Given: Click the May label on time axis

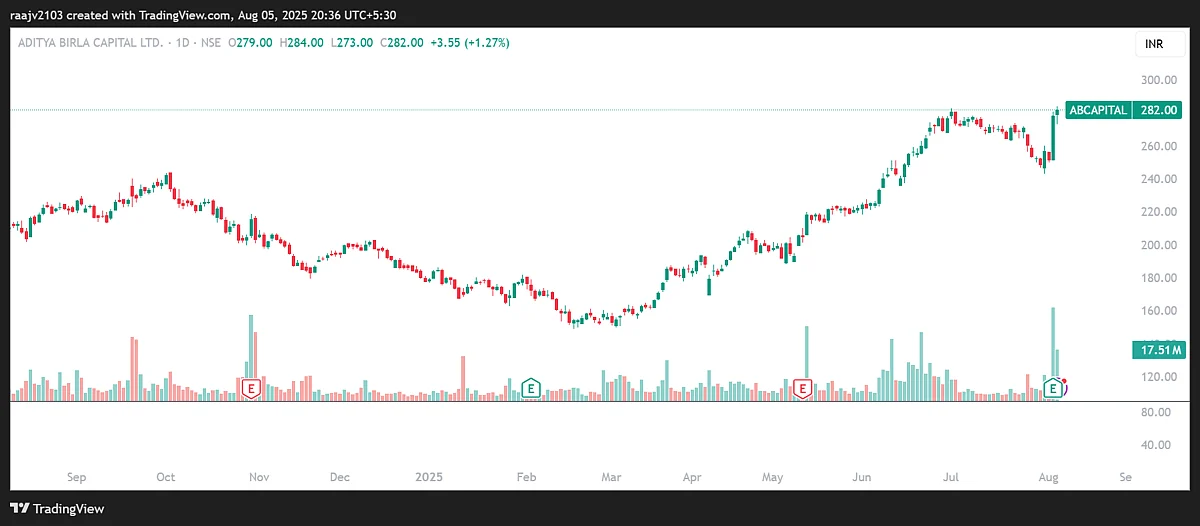Looking at the screenshot, I should pos(773,477).
